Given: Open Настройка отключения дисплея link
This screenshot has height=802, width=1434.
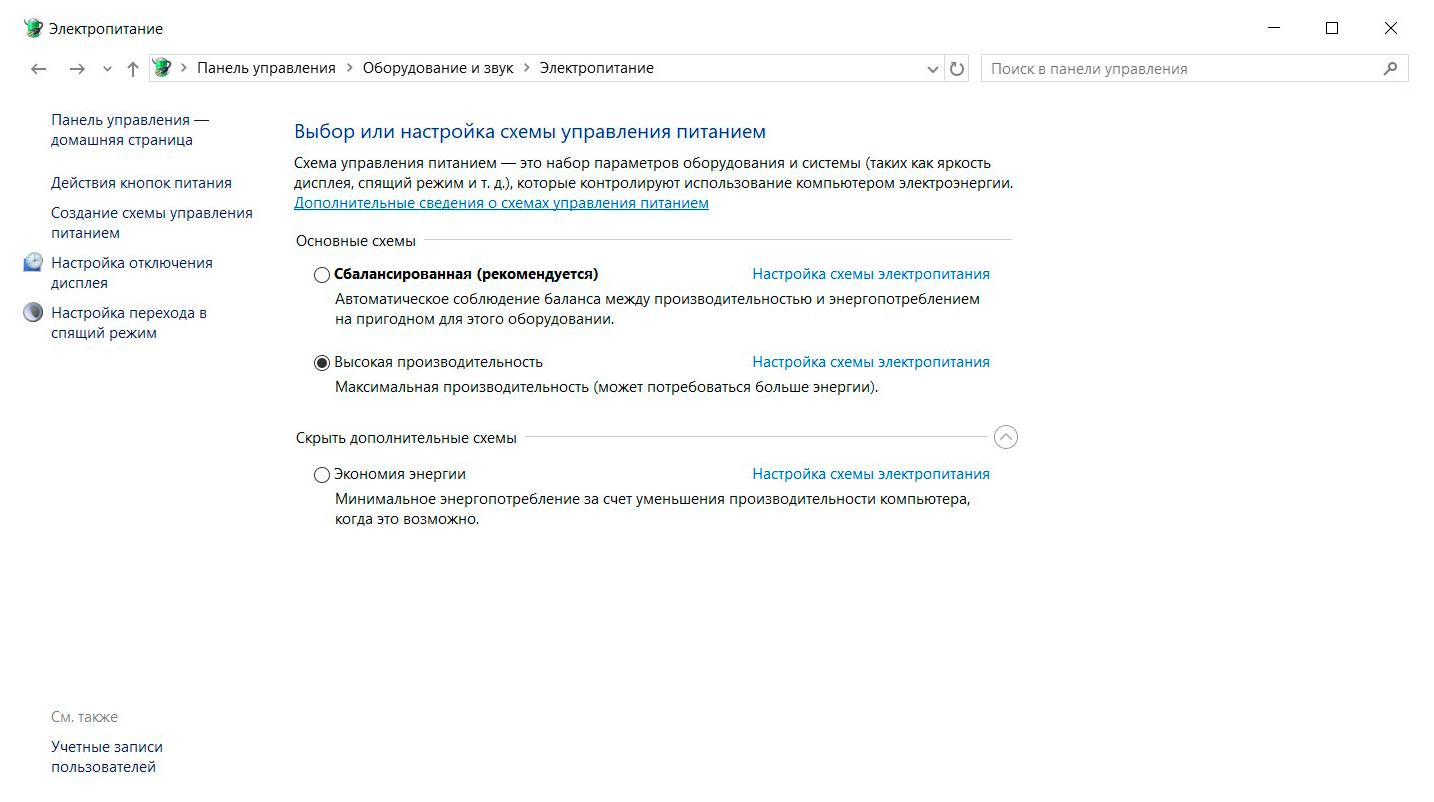Looking at the screenshot, I should click(x=132, y=273).
